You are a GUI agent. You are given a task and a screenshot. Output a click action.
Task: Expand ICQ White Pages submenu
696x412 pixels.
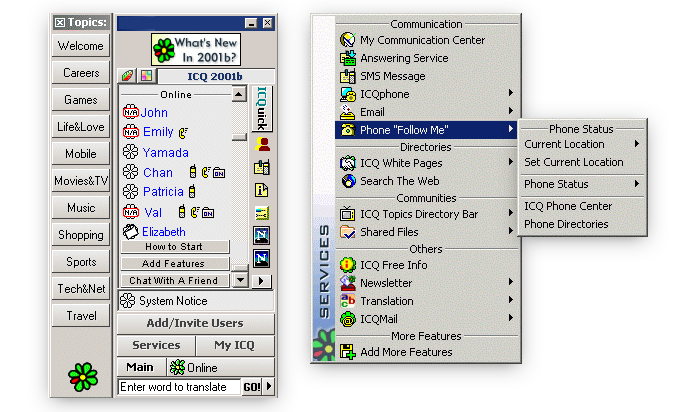(x=427, y=163)
